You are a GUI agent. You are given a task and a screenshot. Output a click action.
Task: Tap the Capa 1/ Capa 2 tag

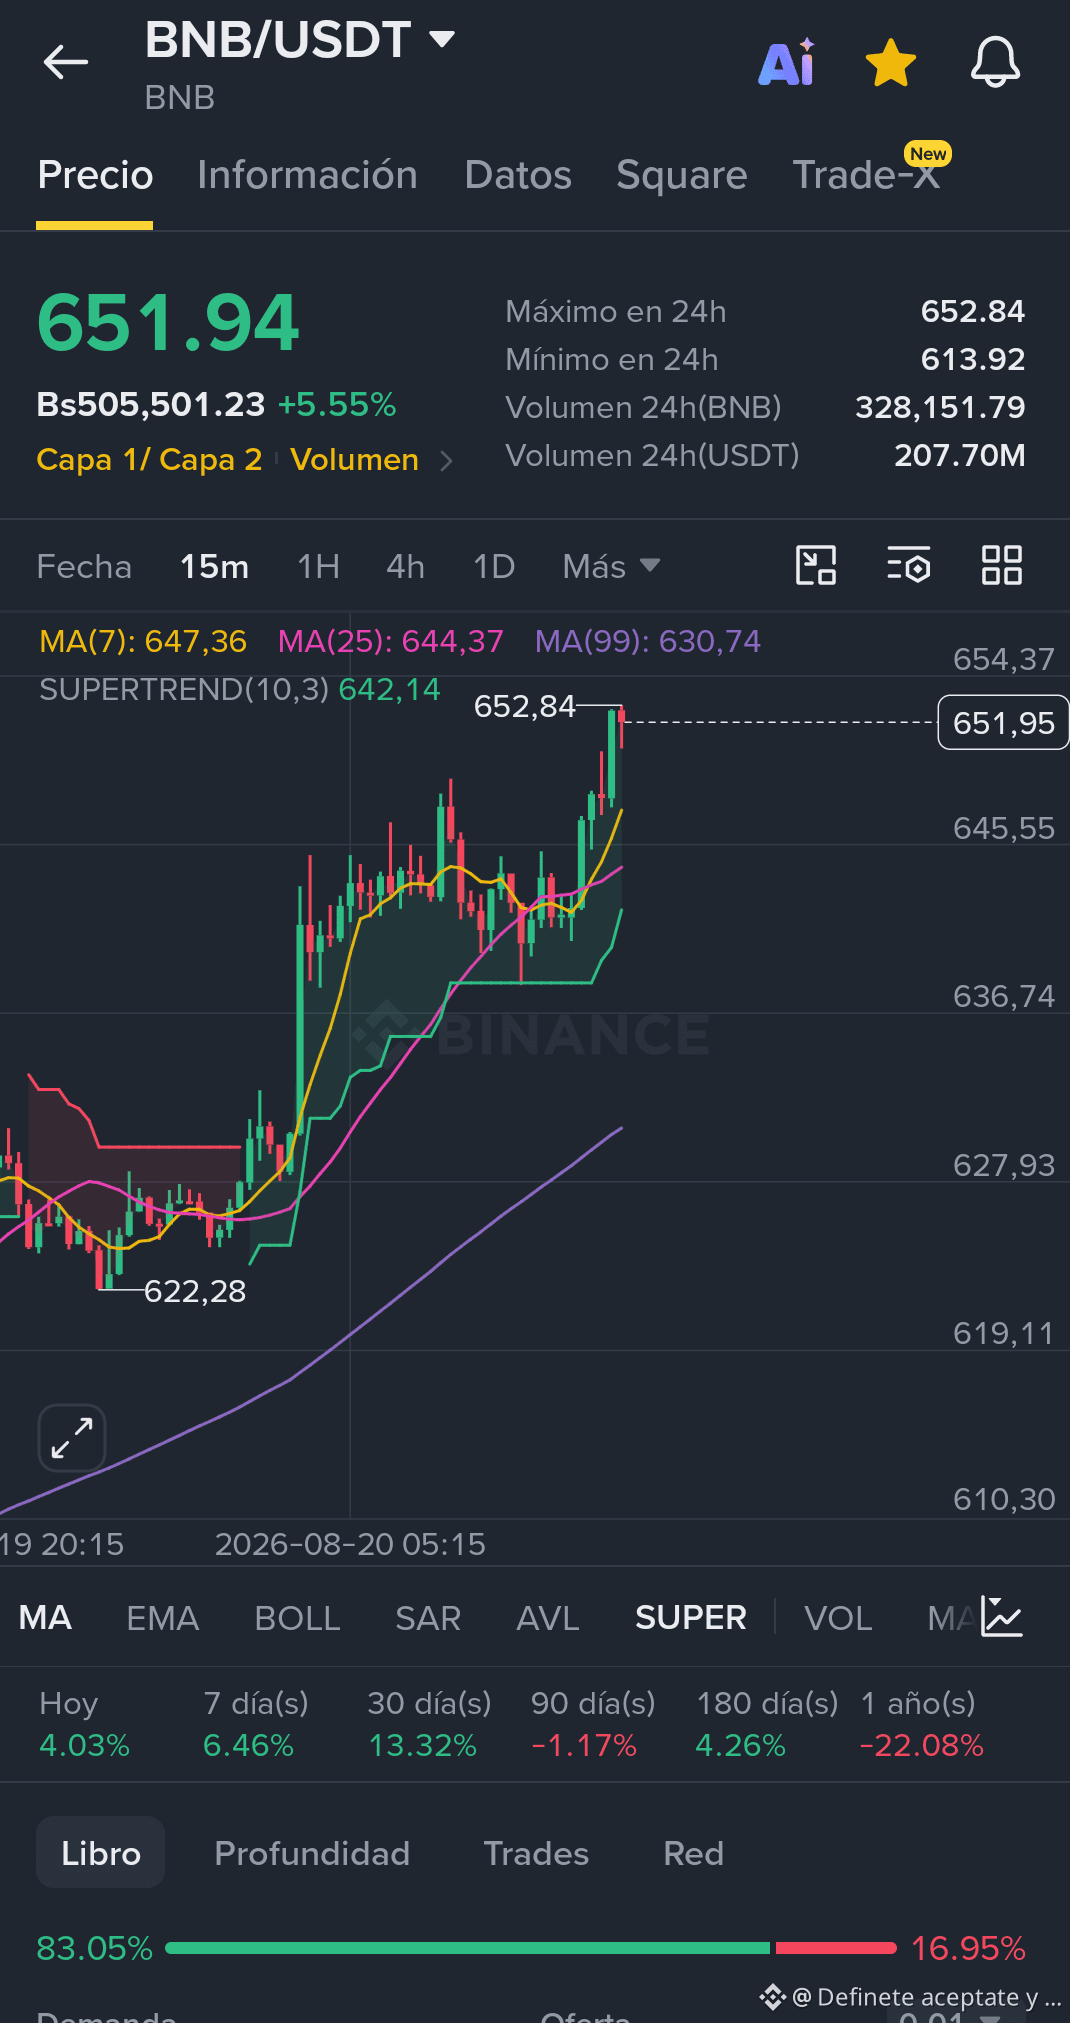(149, 459)
